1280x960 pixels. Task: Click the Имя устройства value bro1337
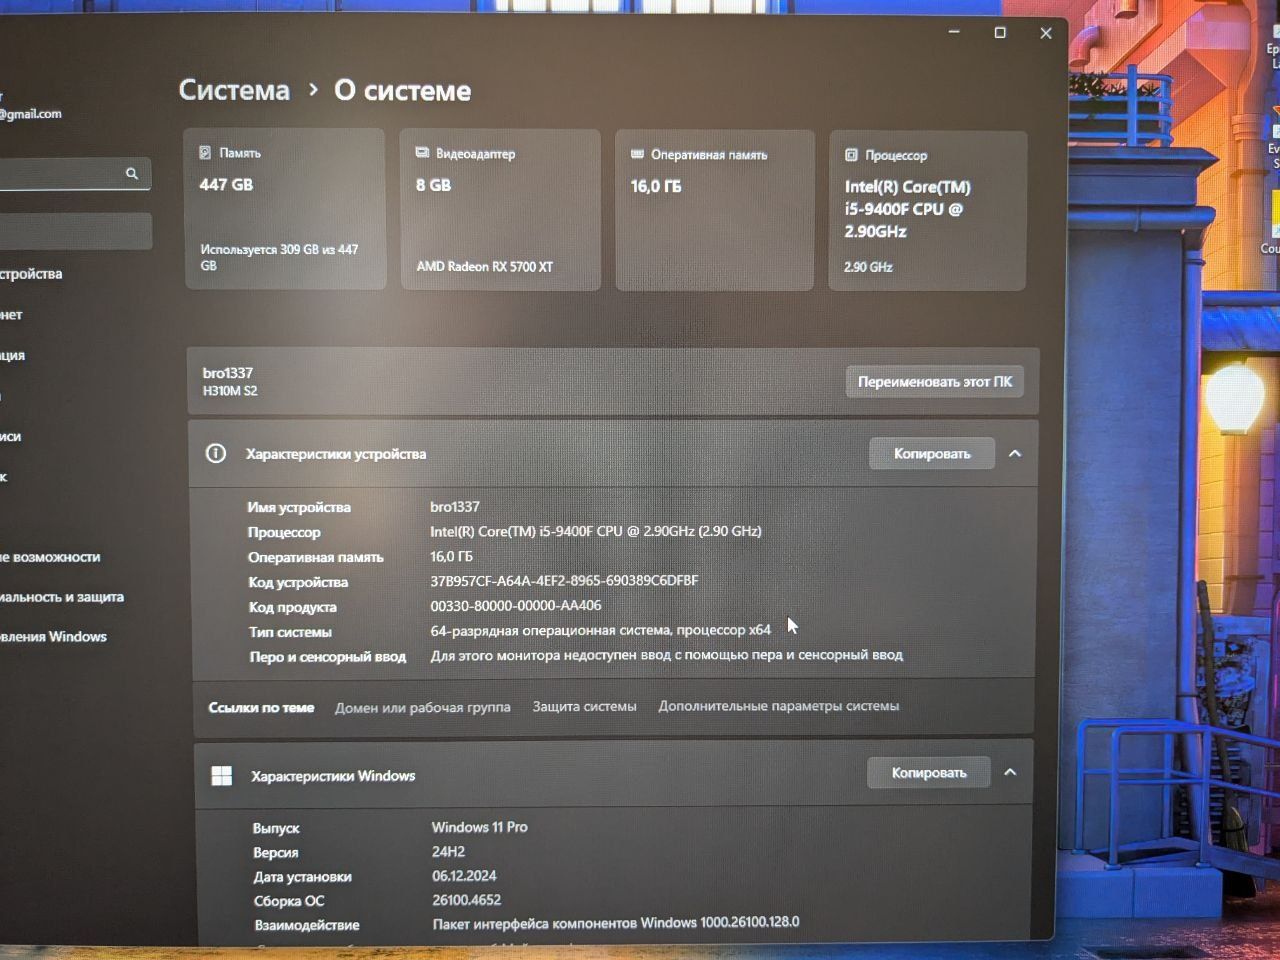pos(455,507)
